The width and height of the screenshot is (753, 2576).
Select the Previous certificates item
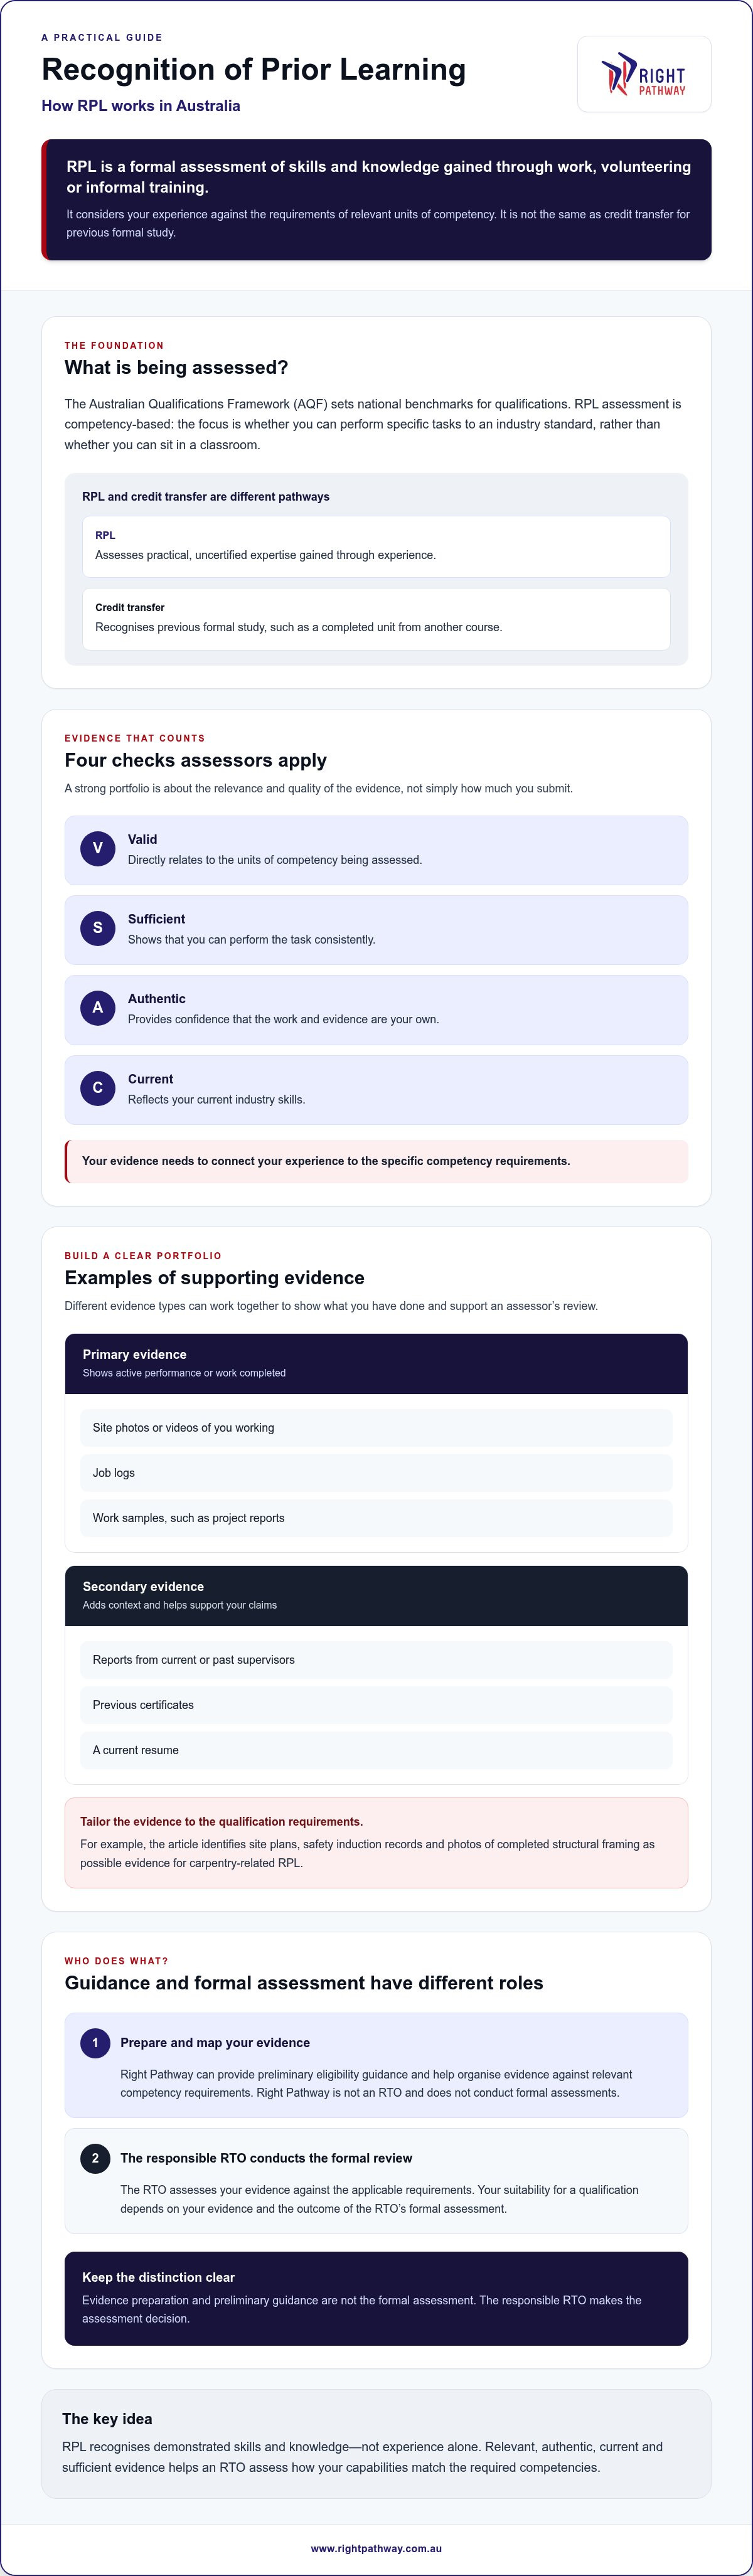click(376, 1705)
